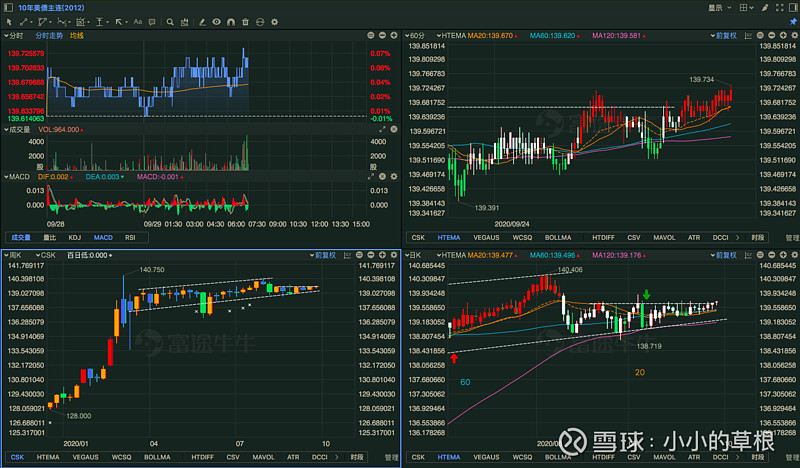Open the 分时 period dropdown

point(14,36)
